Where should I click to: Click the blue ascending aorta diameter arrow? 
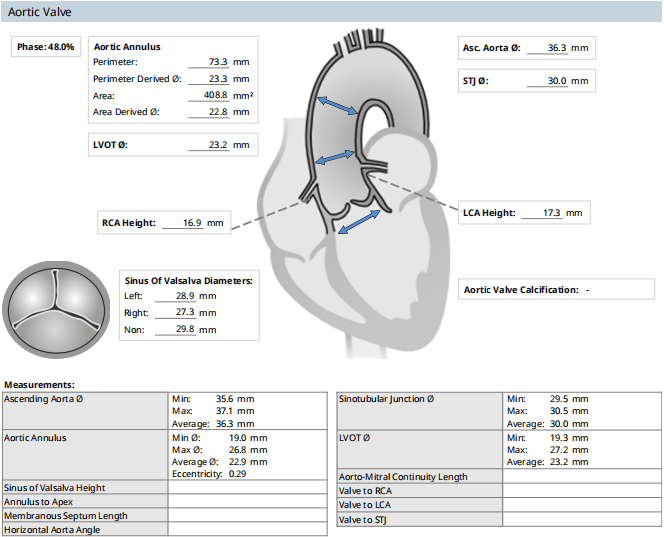(335, 108)
